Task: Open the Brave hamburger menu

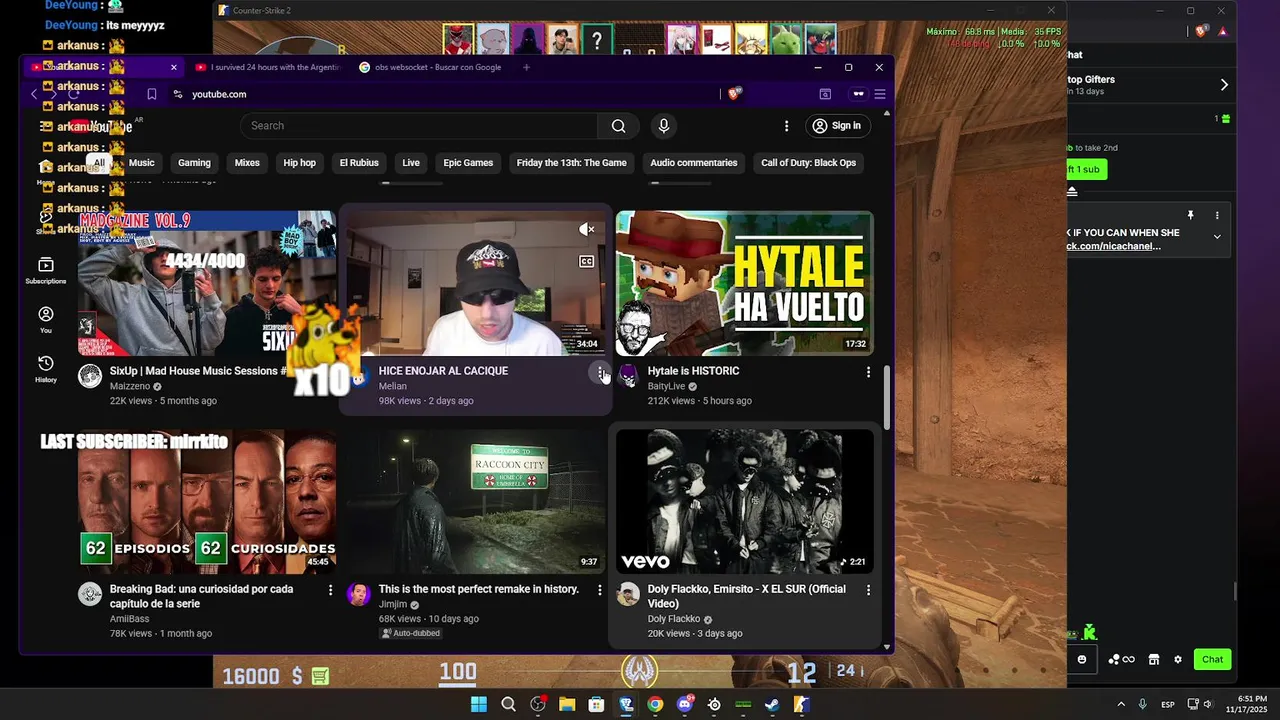Action: 880,94
